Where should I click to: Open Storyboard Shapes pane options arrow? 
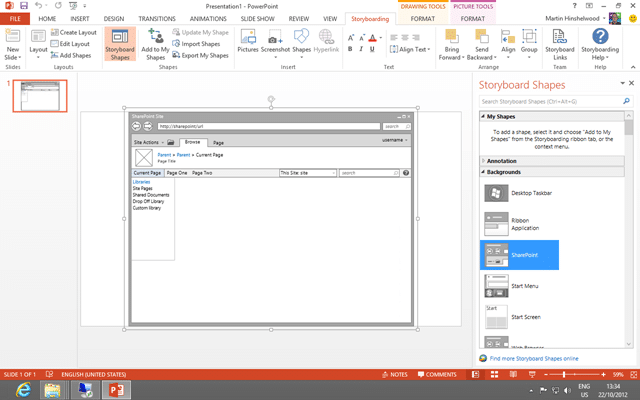pyautogui.click(x=622, y=83)
